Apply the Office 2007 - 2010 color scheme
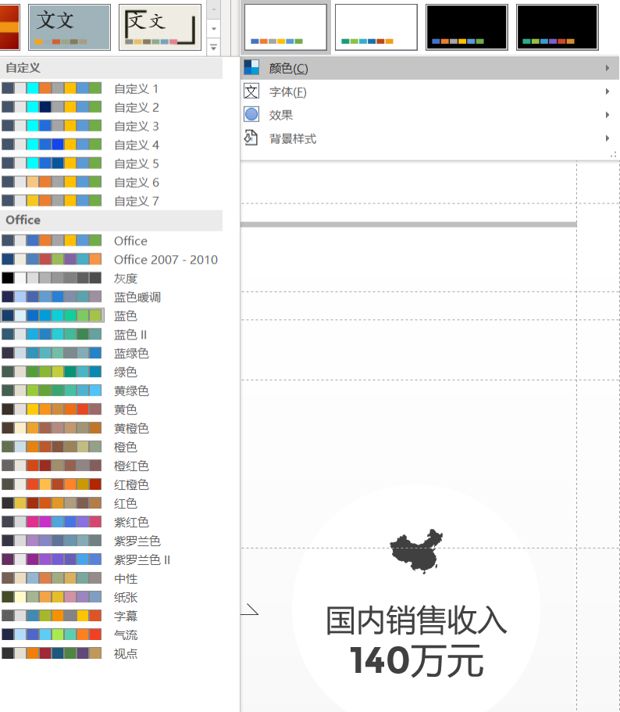Image resolution: width=620 pixels, height=712 pixels. [x=111, y=259]
